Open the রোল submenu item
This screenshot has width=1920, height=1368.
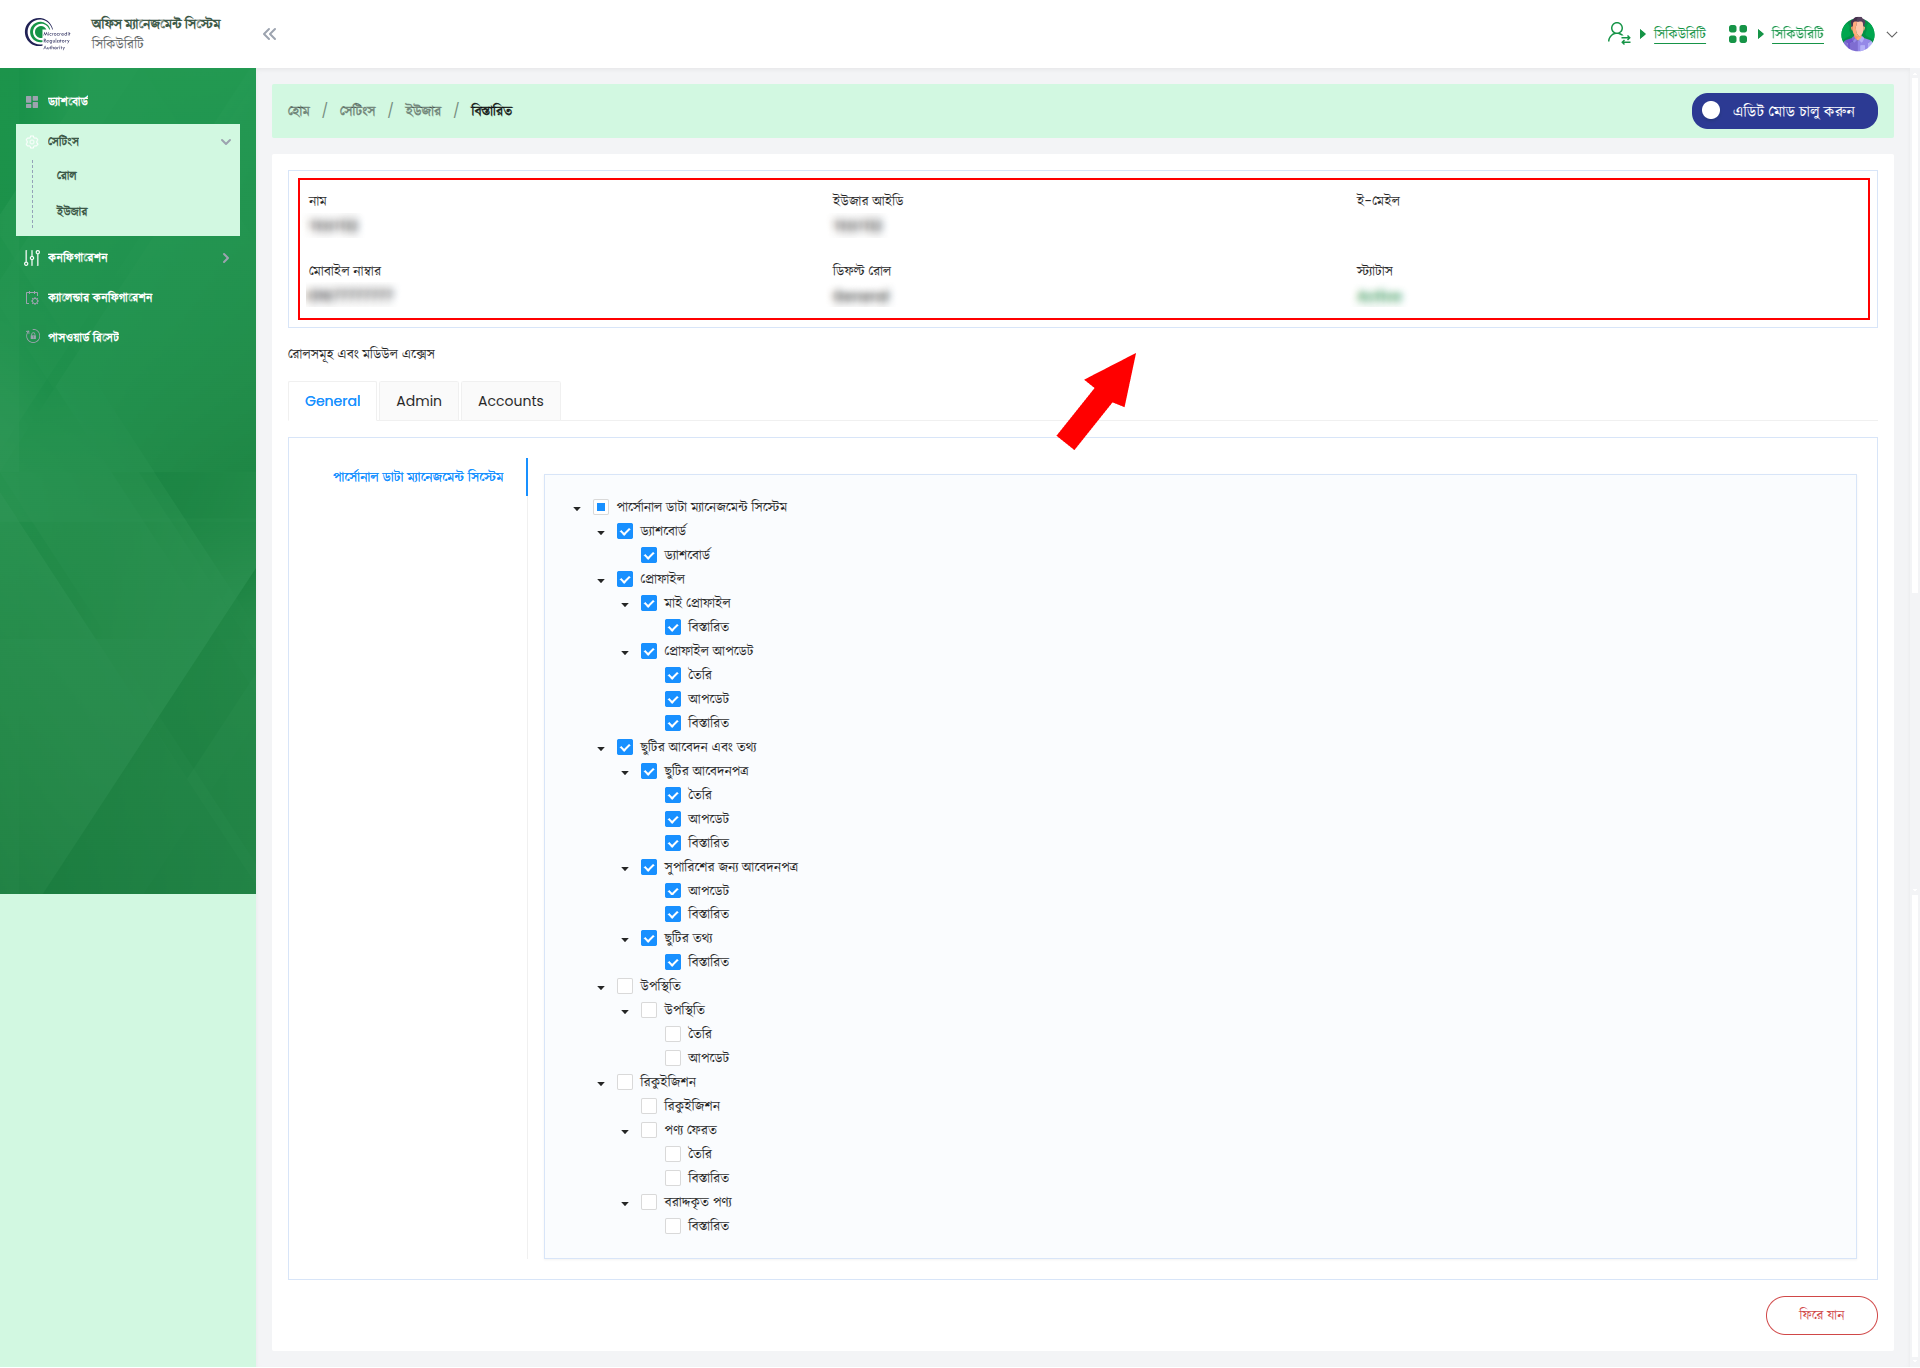[x=67, y=176]
